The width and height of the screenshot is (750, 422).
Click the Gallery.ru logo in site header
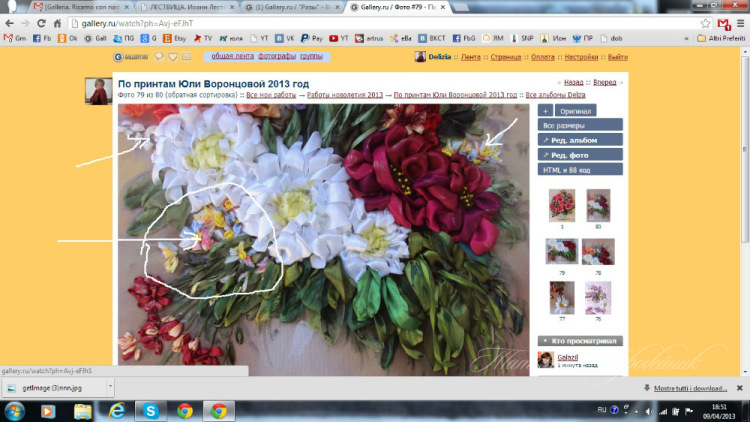pos(131,57)
